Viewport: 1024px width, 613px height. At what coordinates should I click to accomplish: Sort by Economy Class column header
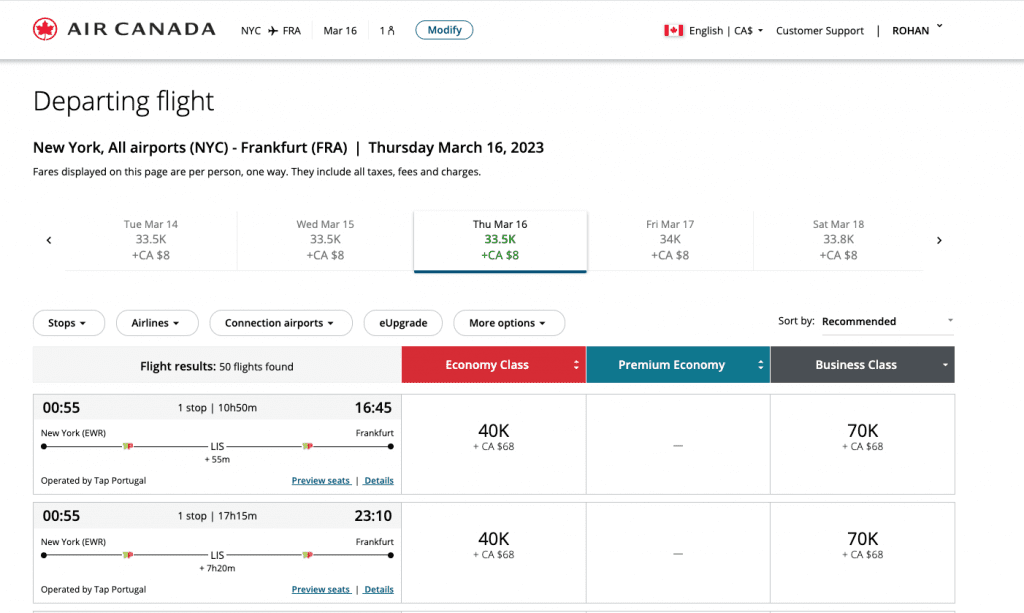pos(494,365)
